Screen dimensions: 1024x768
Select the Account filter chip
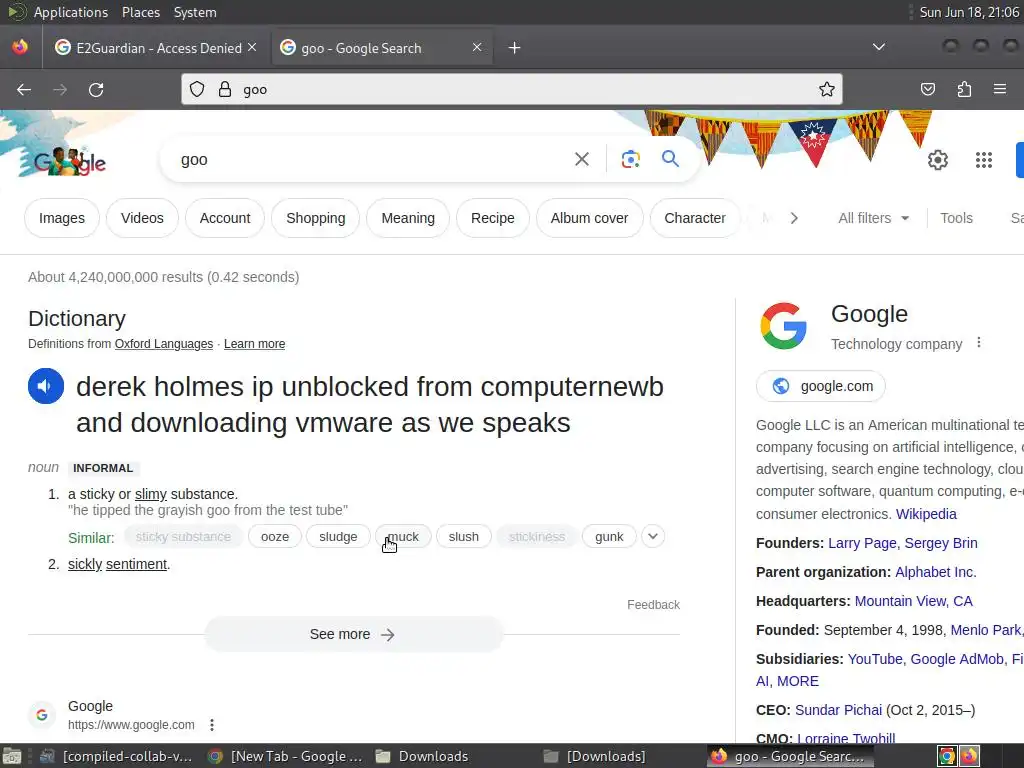click(x=225, y=218)
